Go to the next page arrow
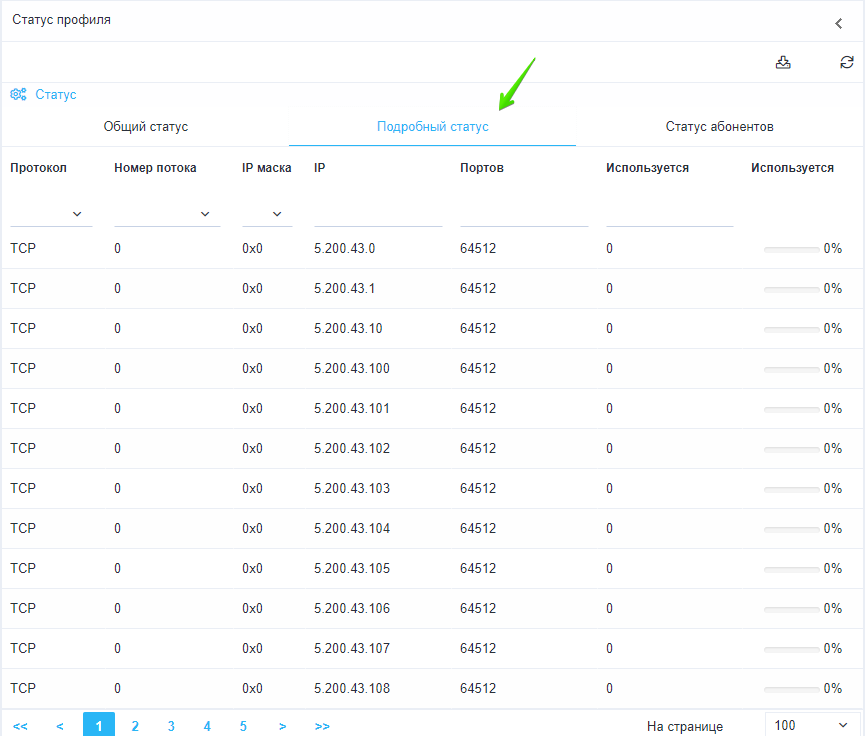The width and height of the screenshot is (865, 736). 283,726
